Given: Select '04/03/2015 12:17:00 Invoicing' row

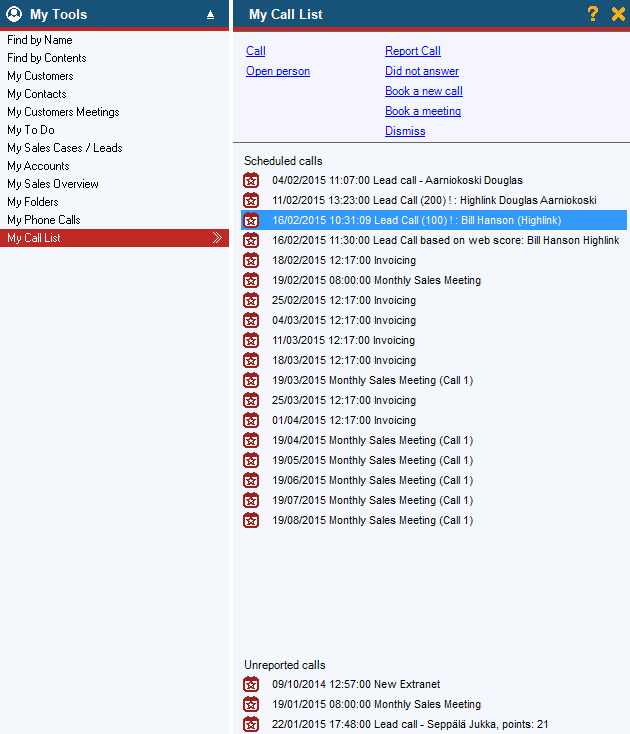Looking at the screenshot, I should tap(344, 321).
